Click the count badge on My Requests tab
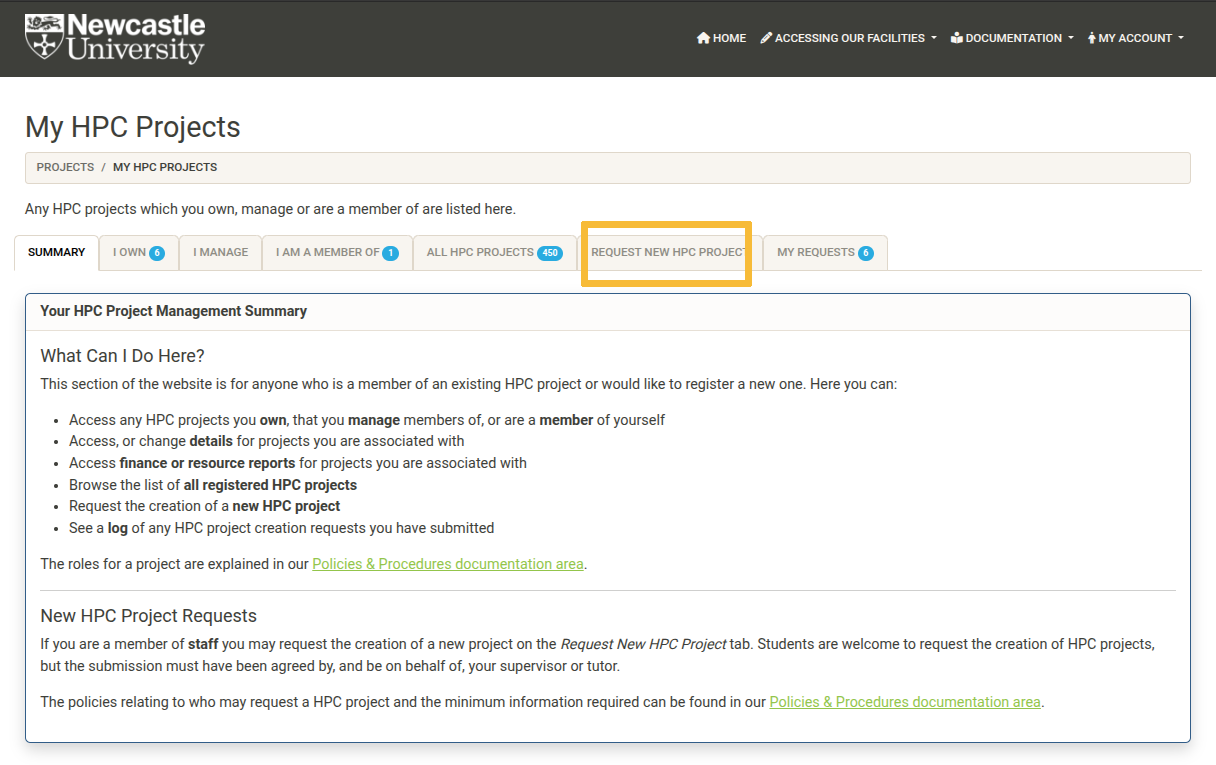 point(865,253)
